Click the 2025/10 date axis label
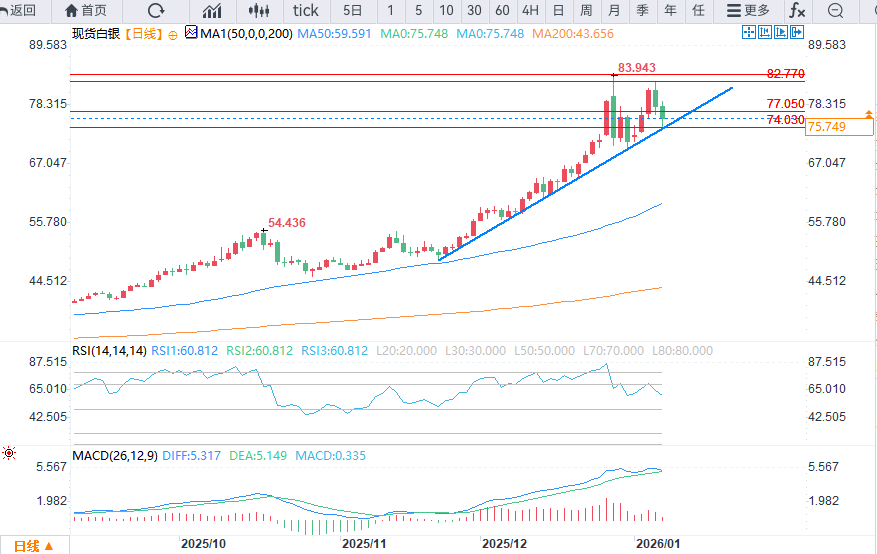877x554 pixels. pos(203,543)
